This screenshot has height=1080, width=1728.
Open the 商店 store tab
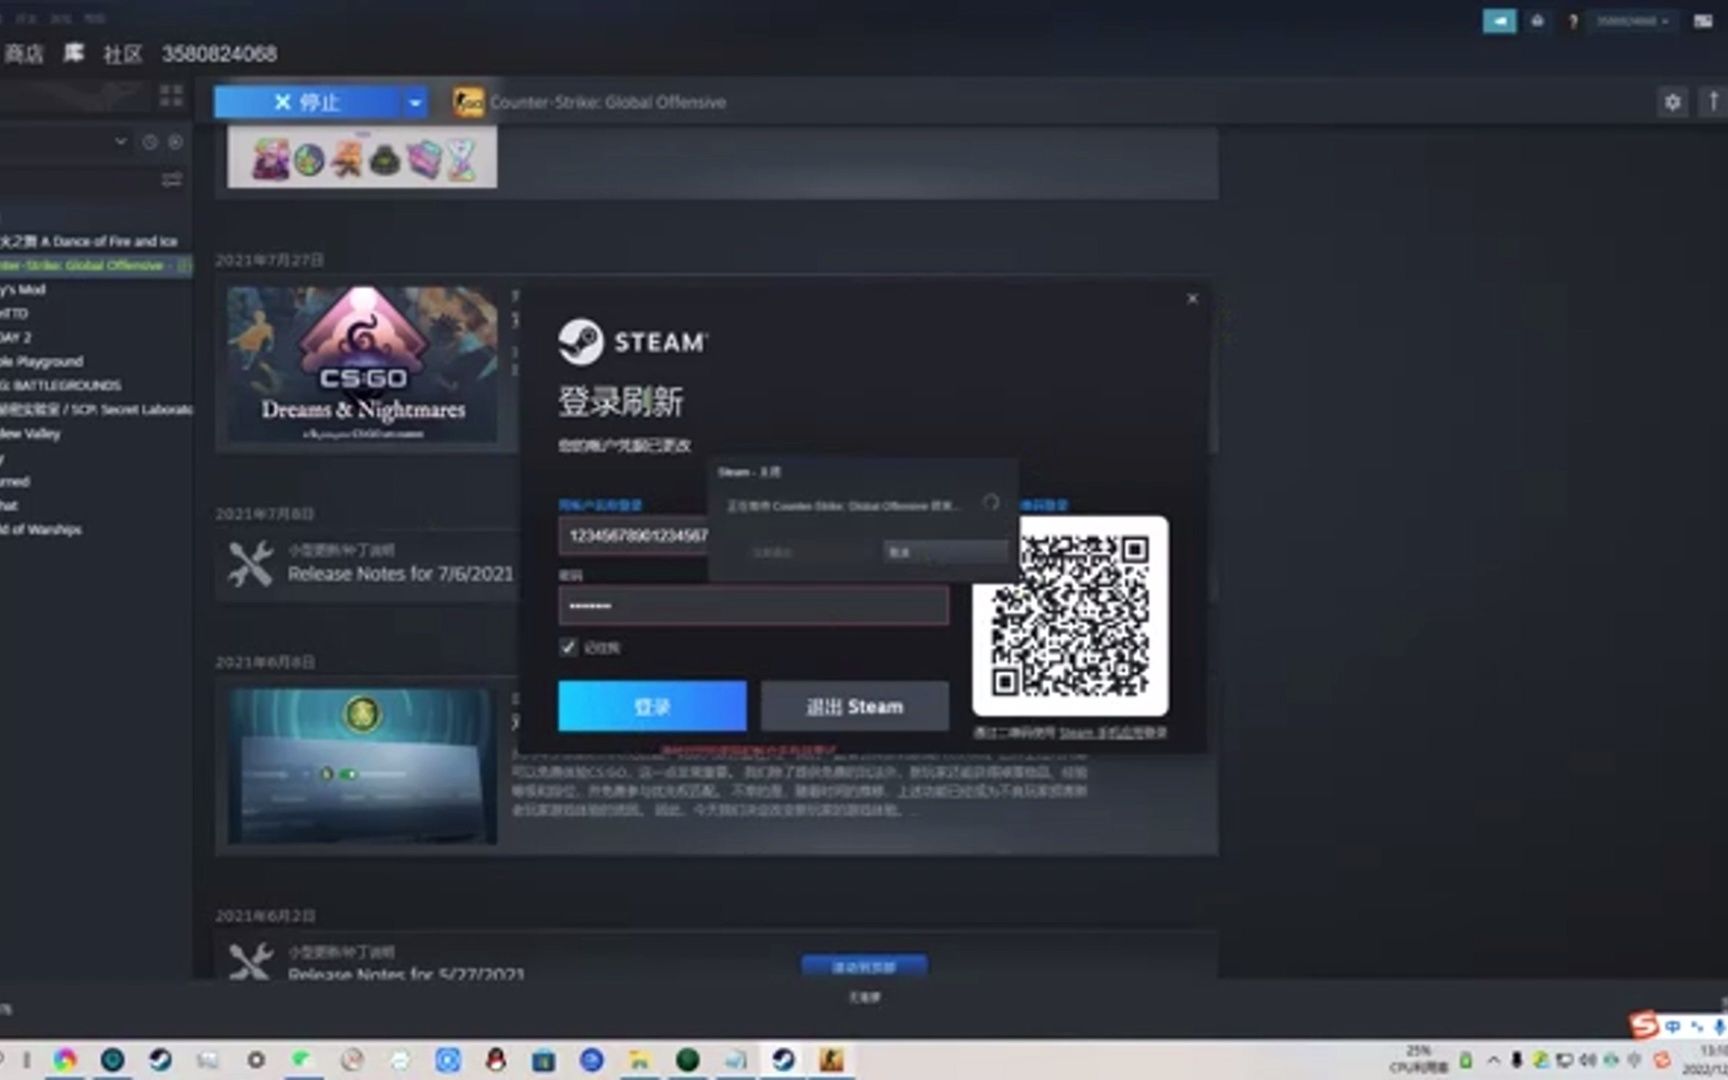pos(23,54)
